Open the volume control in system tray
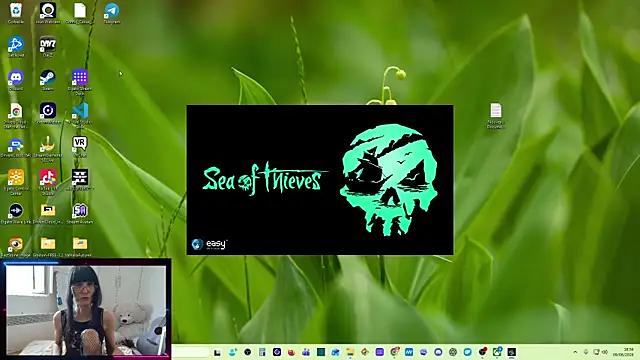Viewport: 640px width, 360px height. (604, 352)
